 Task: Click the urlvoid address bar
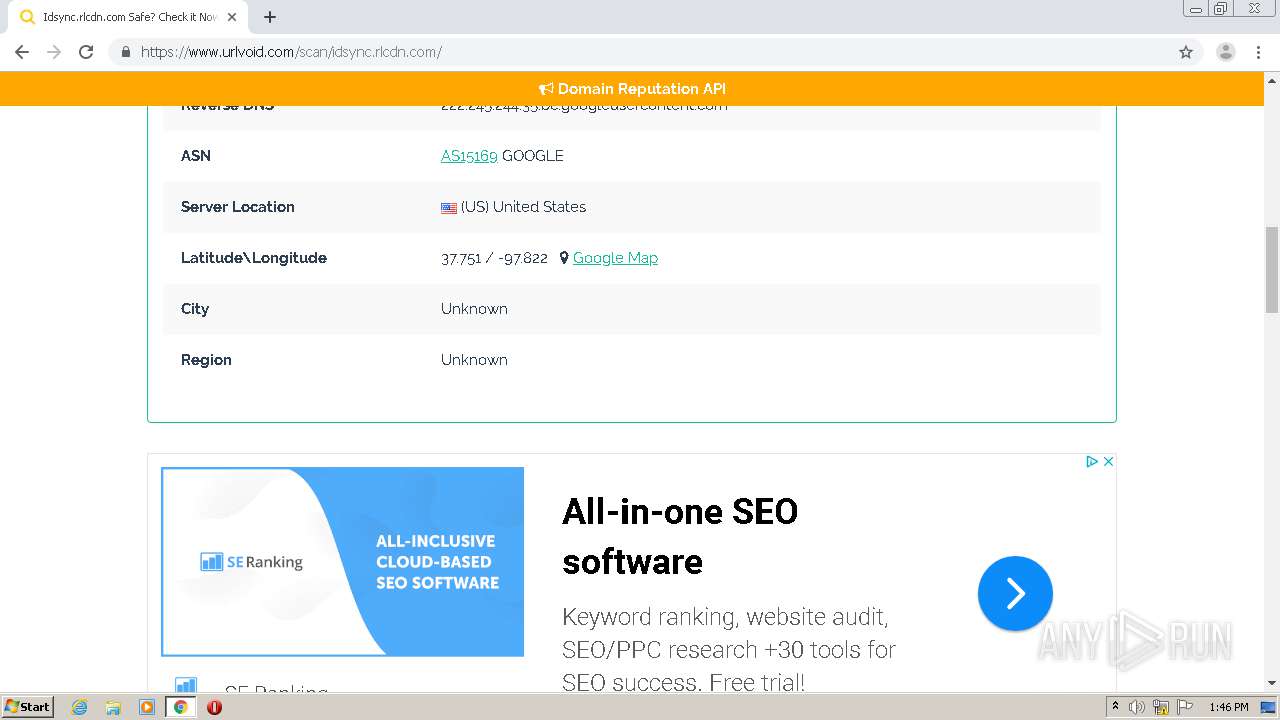pos(640,52)
